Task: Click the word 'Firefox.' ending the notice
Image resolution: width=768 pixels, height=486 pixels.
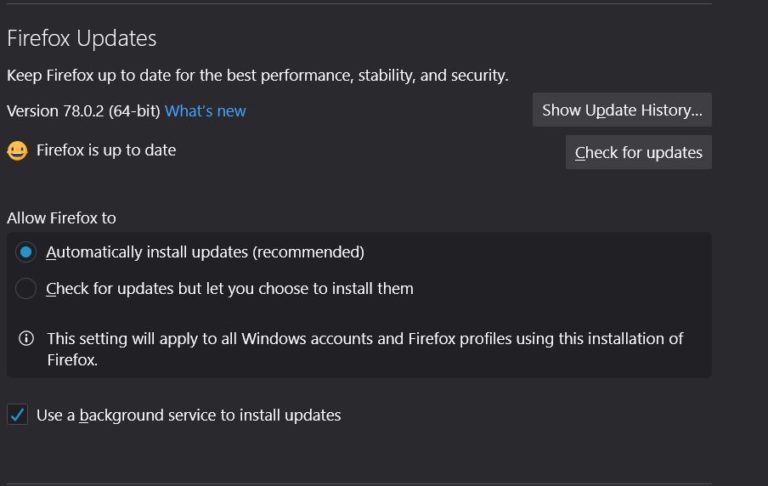Action: [x=72, y=360]
